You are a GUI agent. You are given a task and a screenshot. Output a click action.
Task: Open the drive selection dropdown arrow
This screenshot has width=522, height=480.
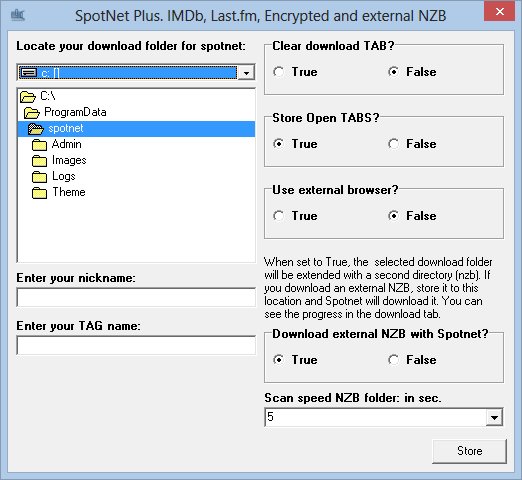[246, 73]
